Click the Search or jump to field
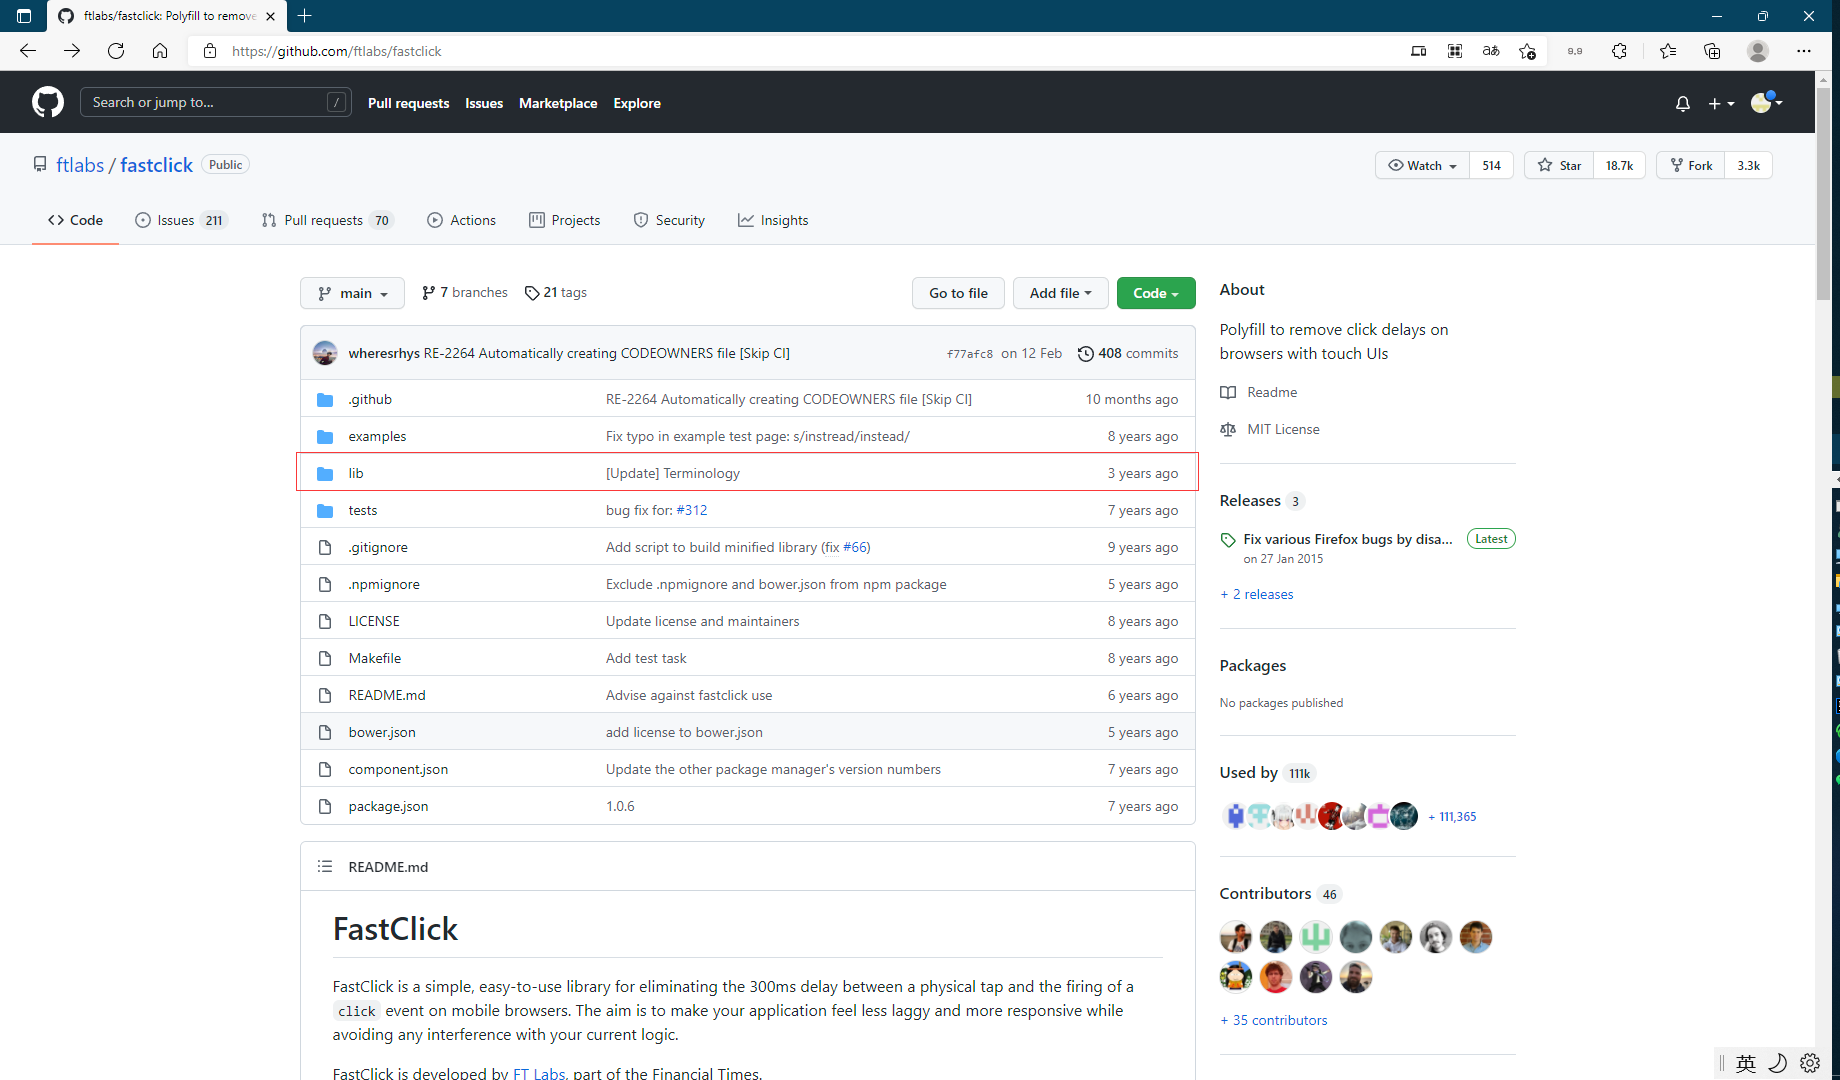This screenshot has width=1840, height=1080. pyautogui.click(x=215, y=101)
